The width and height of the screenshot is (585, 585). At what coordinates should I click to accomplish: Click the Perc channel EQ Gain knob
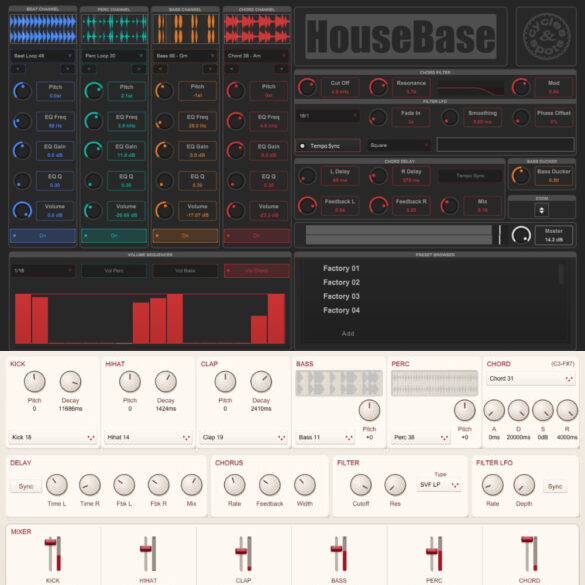94,151
